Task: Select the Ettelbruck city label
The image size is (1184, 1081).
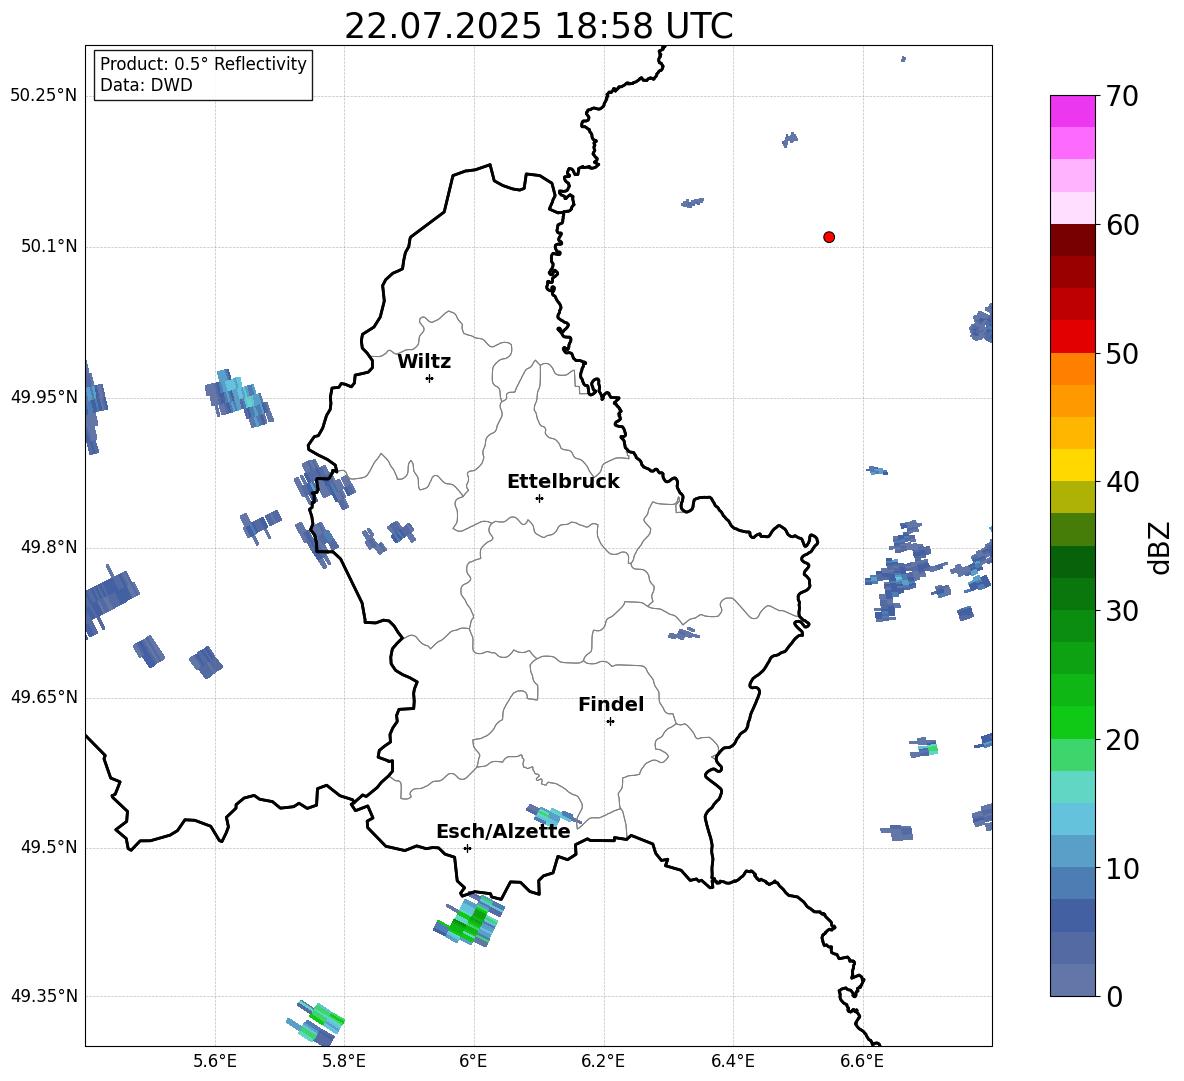Action: click(x=563, y=482)
